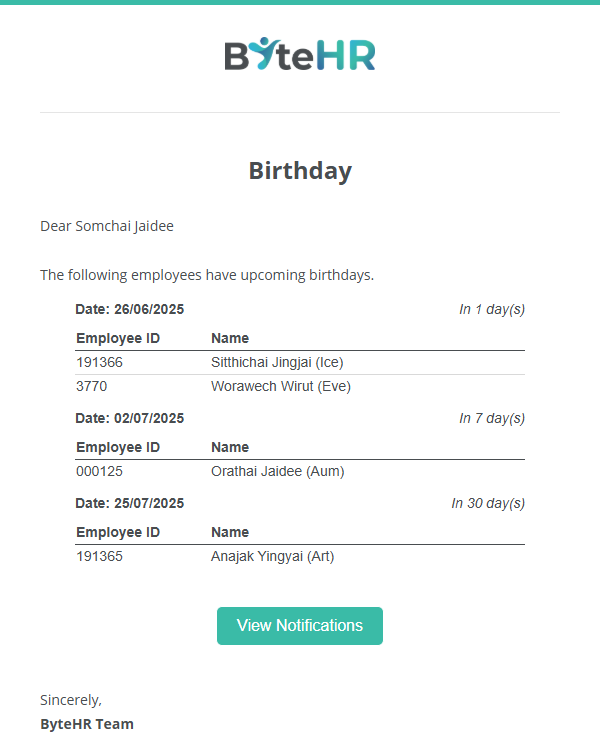The image size is (600, 743).
Task: Click employee ID 191365
Action: point(100,556)
